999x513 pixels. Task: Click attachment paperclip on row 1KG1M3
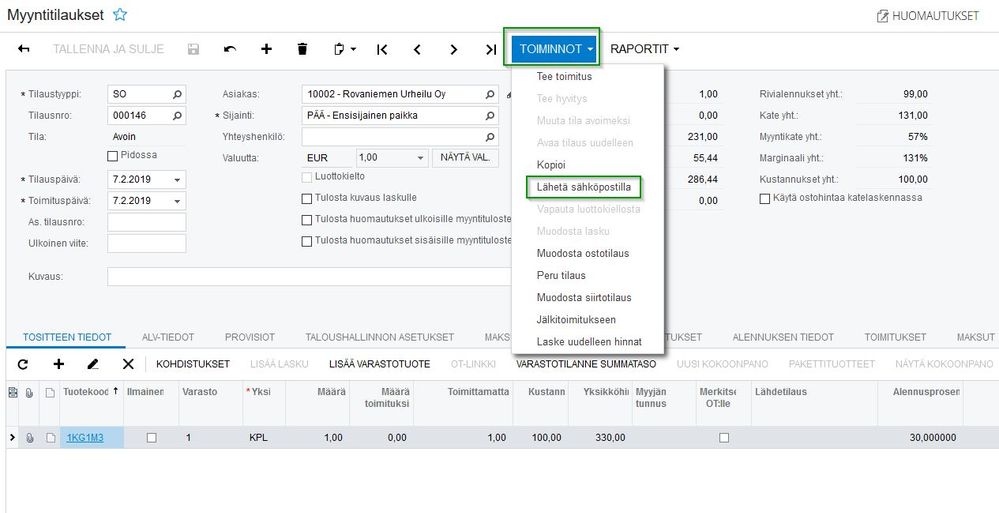29,438
